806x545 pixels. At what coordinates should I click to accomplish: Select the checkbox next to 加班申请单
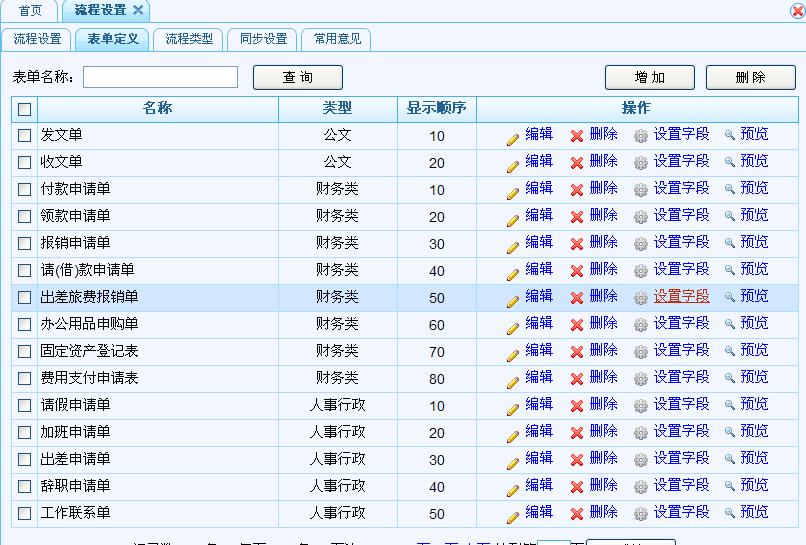pos(25,433)
